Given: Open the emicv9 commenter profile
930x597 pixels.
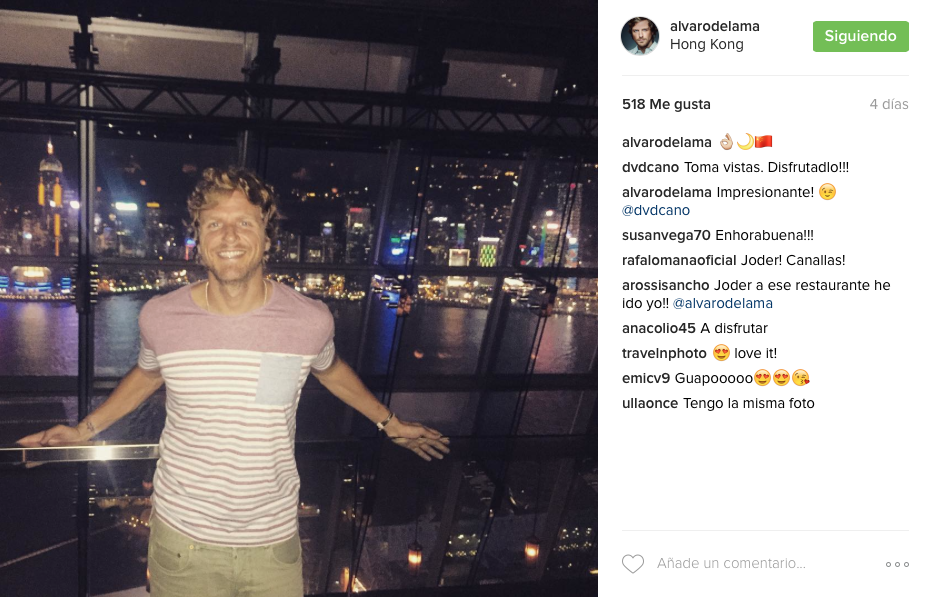Looking at the screenshot, I should (646, 378).
